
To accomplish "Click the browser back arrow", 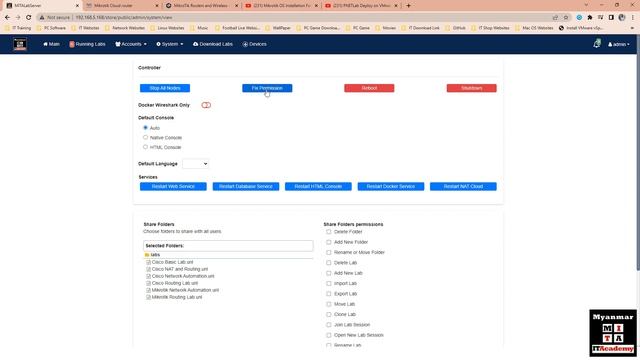I will (x=7, y=18).
